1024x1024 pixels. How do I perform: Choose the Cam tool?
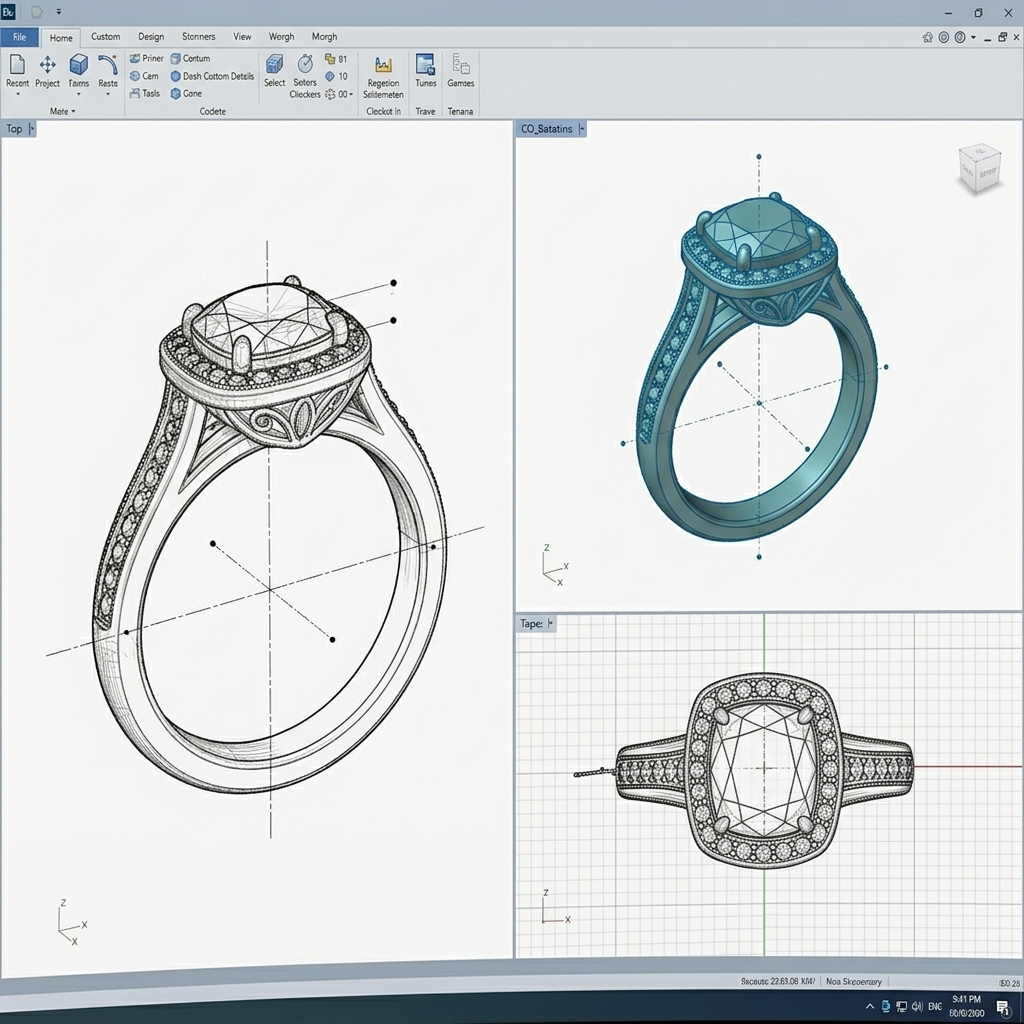[144, 76]
